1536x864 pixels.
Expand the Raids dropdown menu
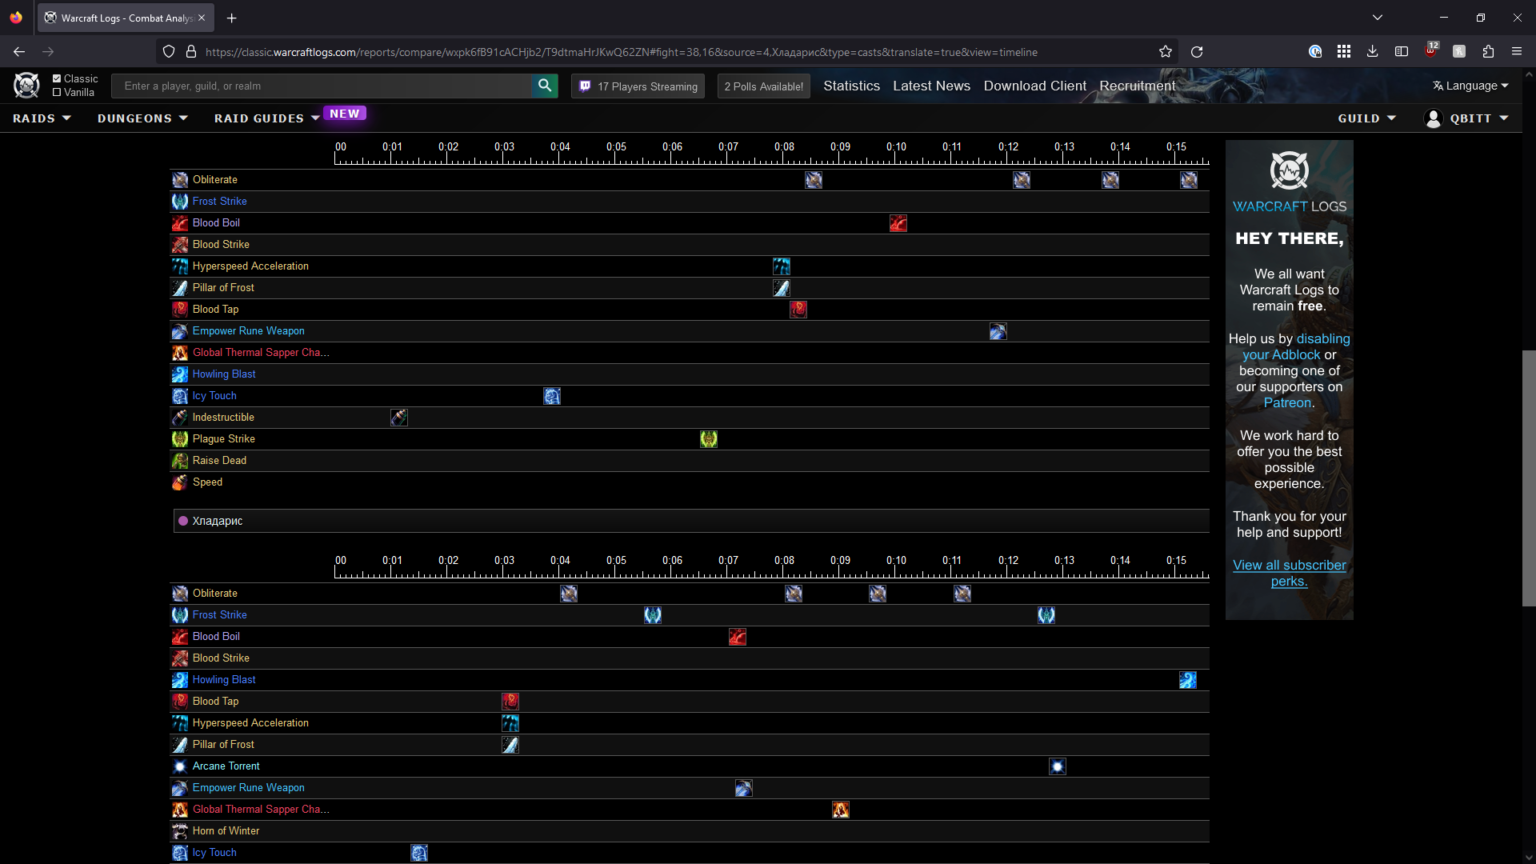click(42, 118)
